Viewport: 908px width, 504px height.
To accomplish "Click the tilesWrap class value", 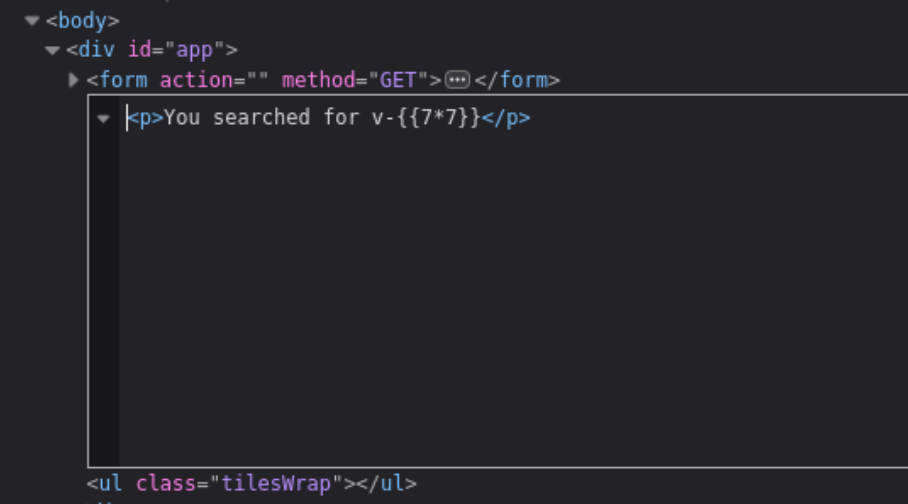I will coord(276,483).
